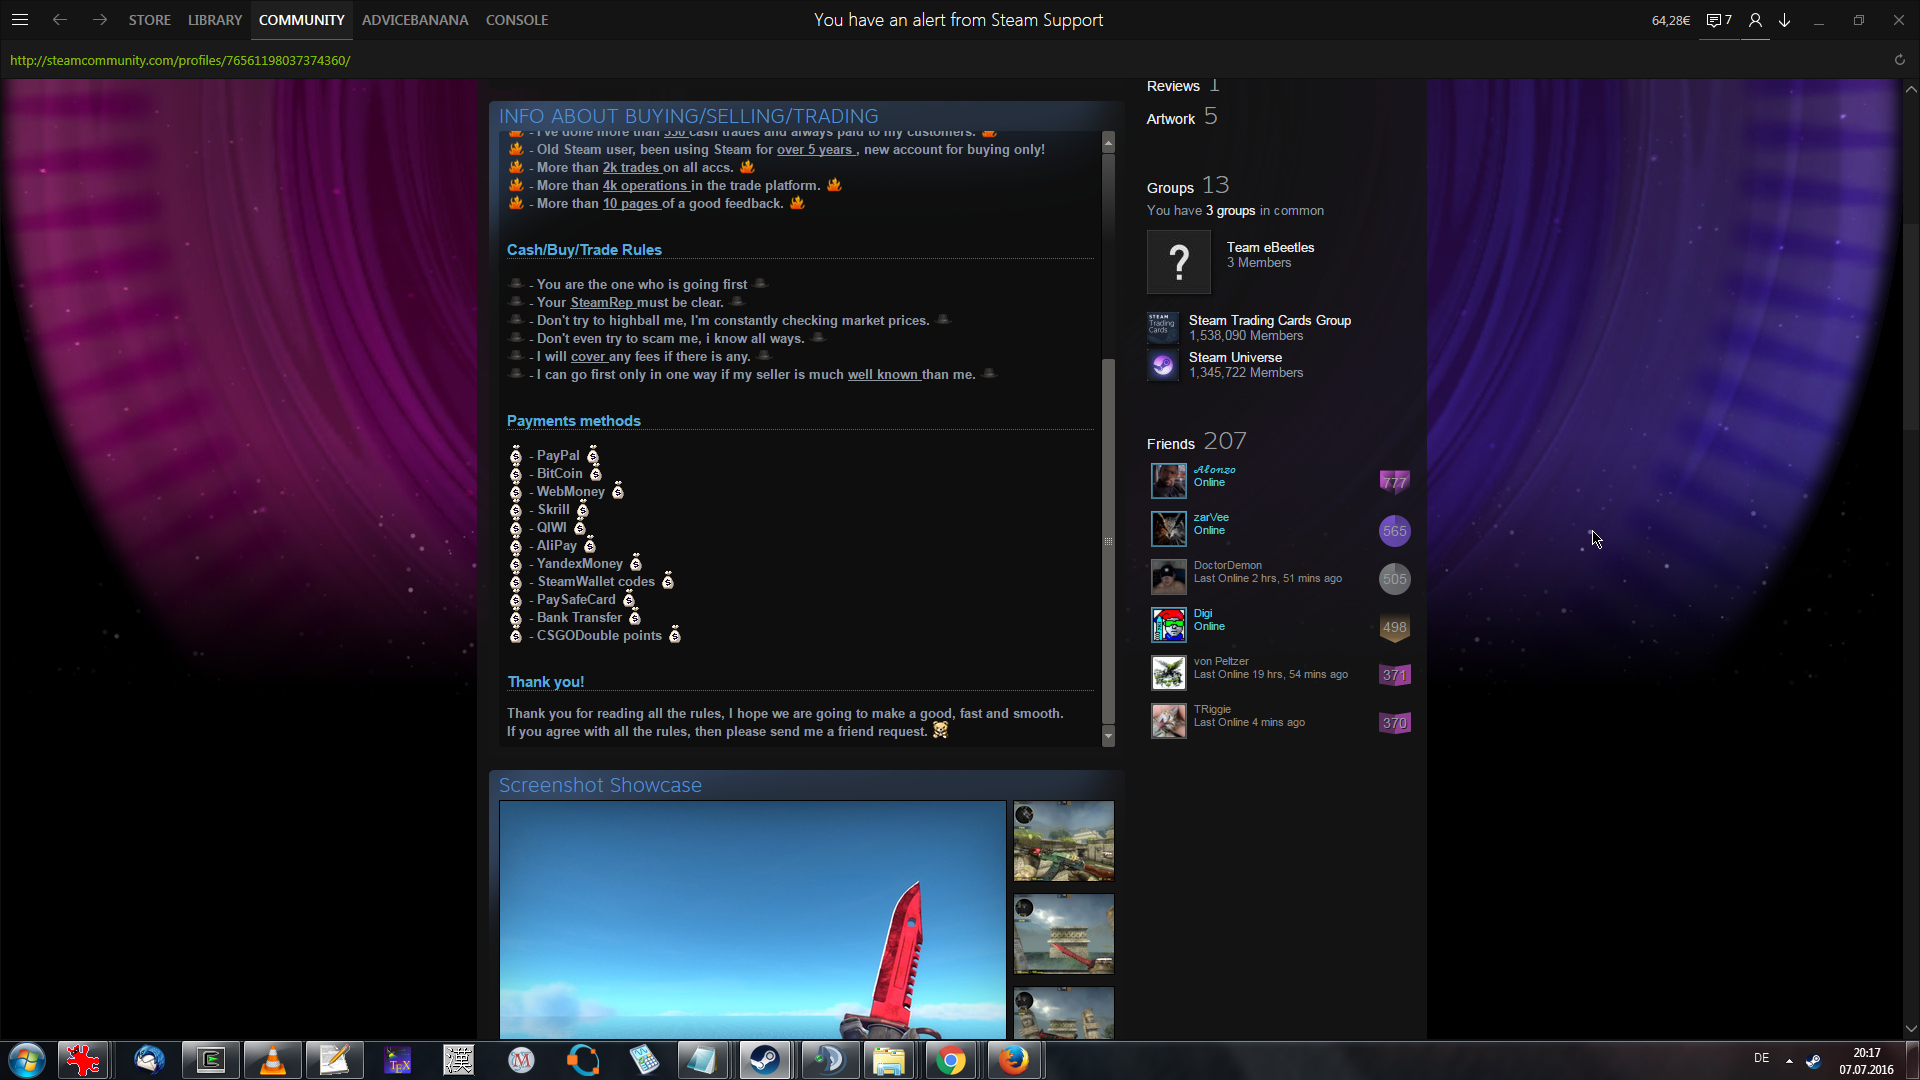Show hidden system tray icons arrow
The height and width of the screenshot is (1080, 1920).
(1789, 1060)
